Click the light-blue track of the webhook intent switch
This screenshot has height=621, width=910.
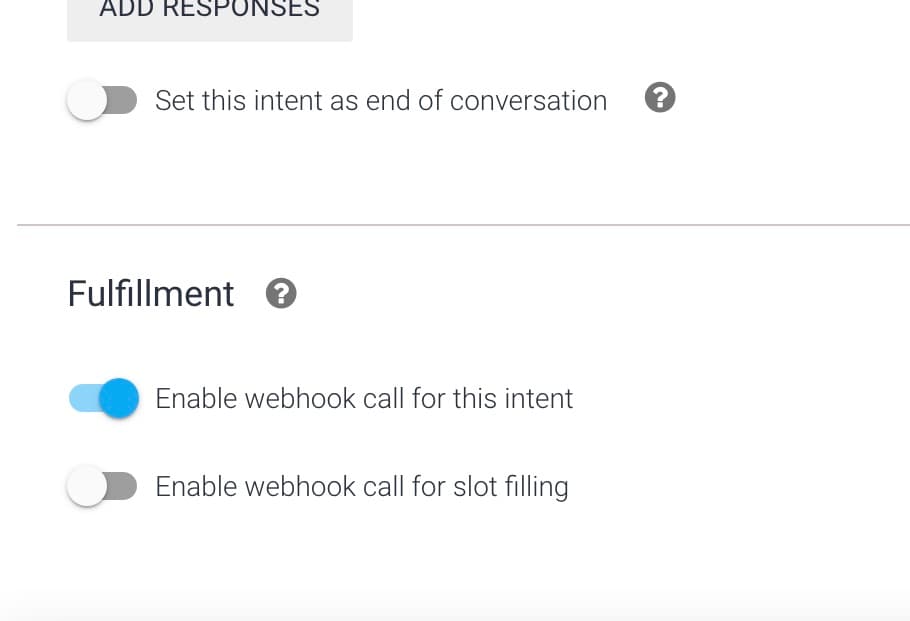(x=84, y=398)
